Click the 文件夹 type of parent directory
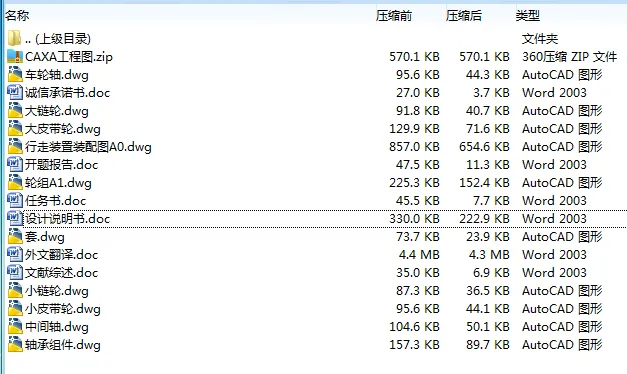This screenshot has width=627, height=374. tap(540, 39)
